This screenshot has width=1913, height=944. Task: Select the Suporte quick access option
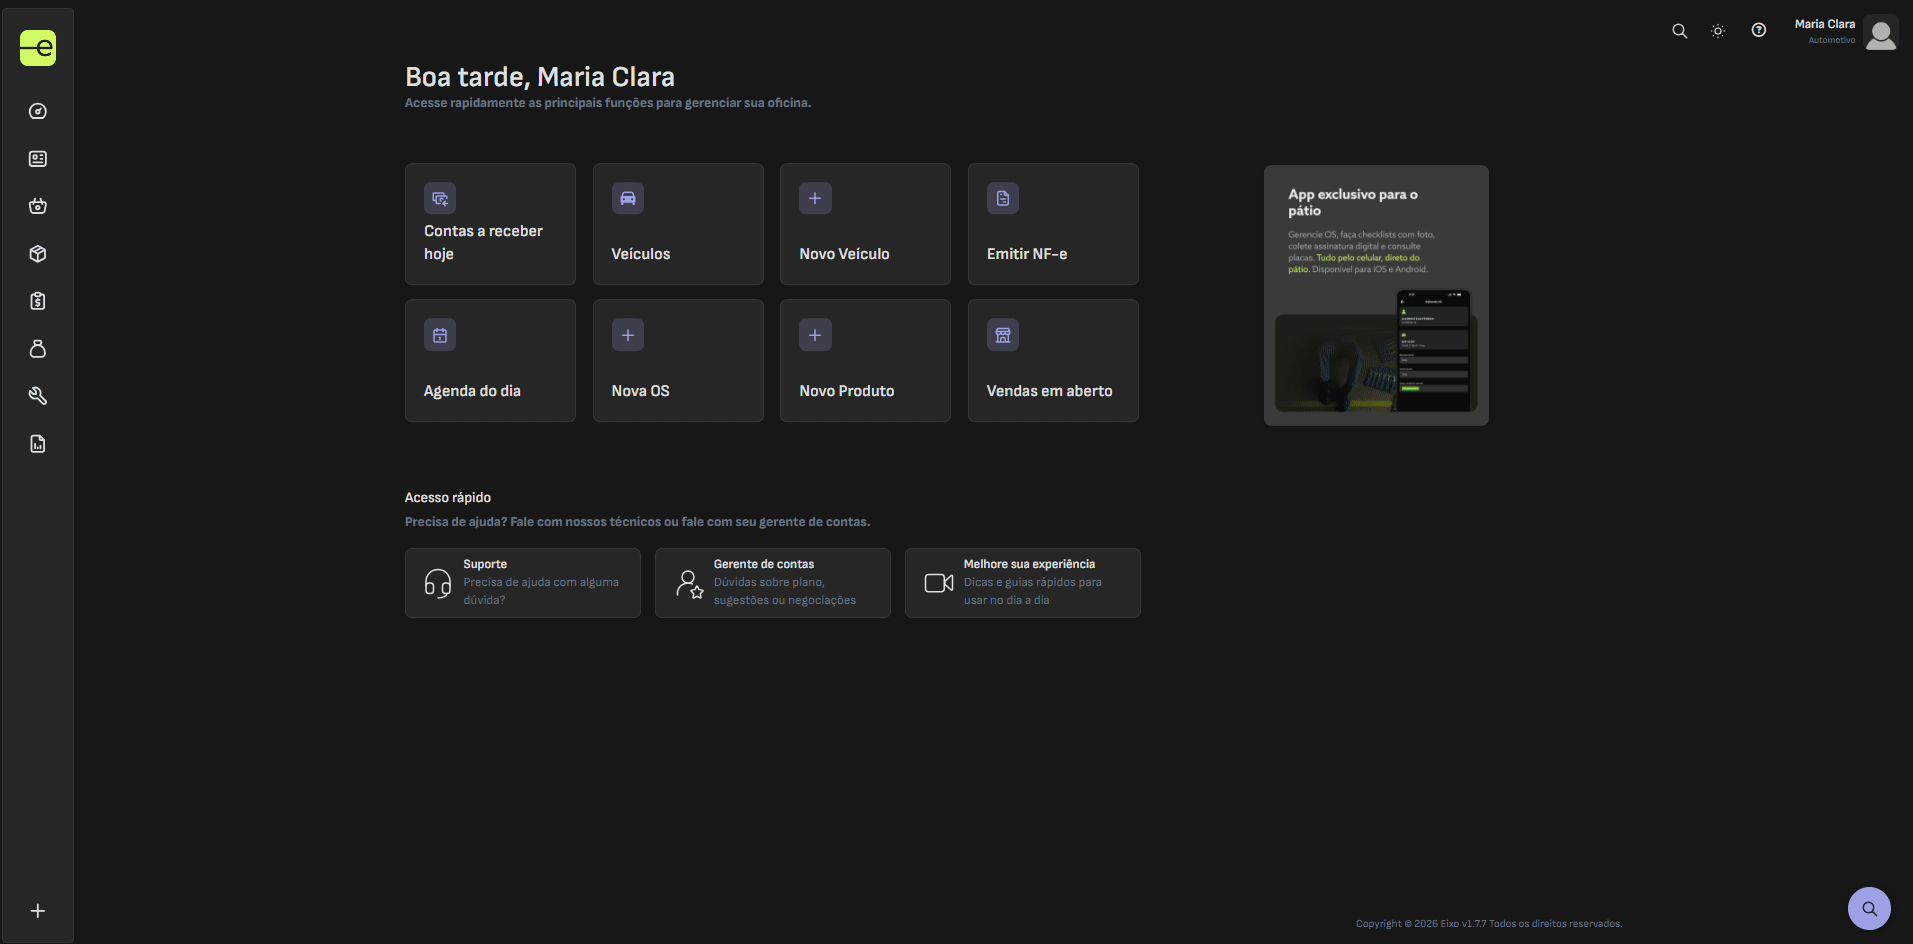(522, 583)
